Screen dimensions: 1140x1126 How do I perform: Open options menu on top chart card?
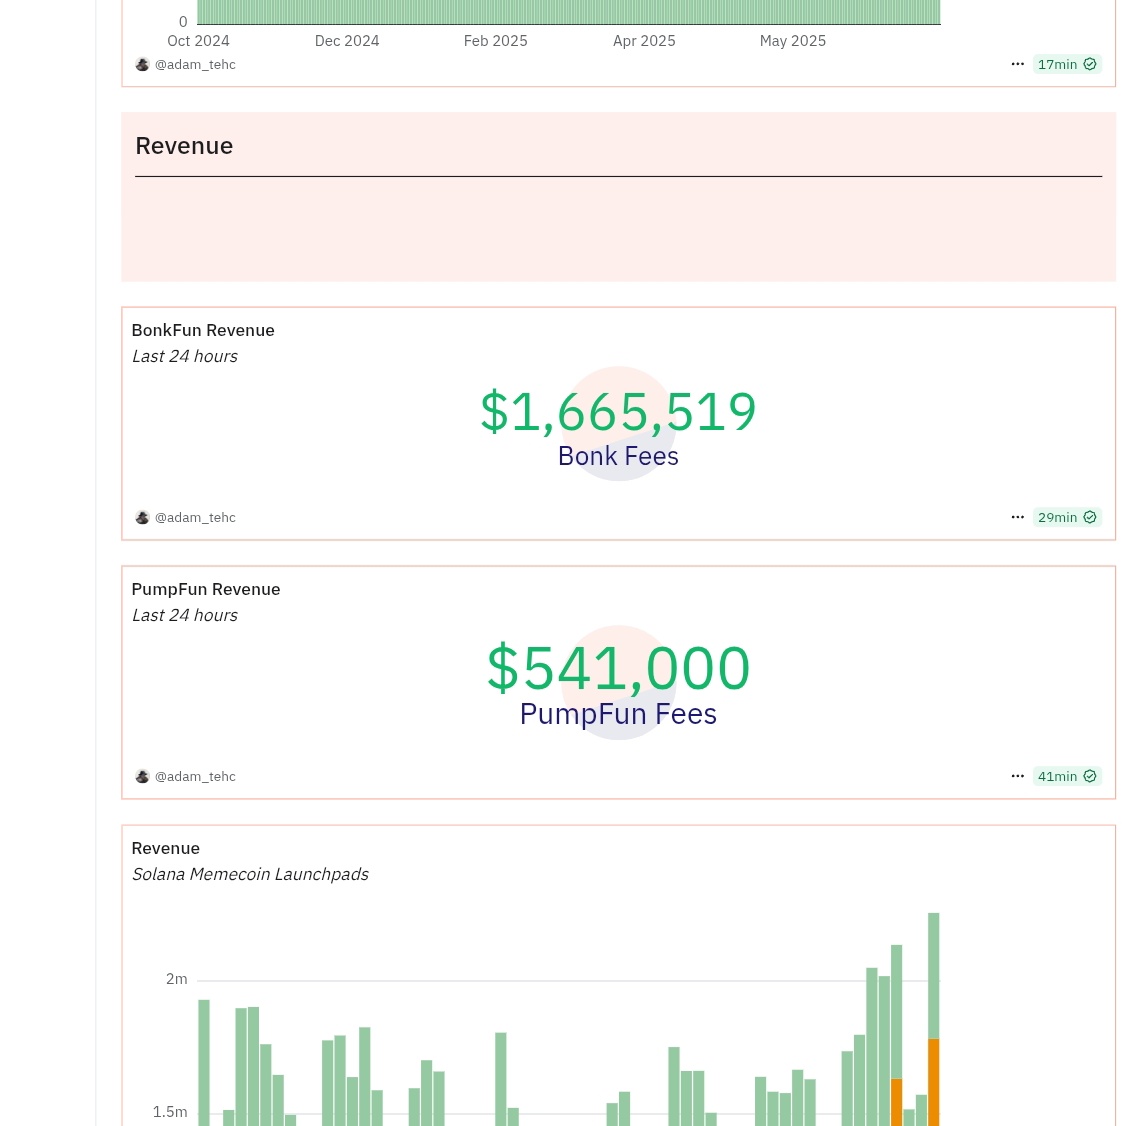pos(1017,64)
